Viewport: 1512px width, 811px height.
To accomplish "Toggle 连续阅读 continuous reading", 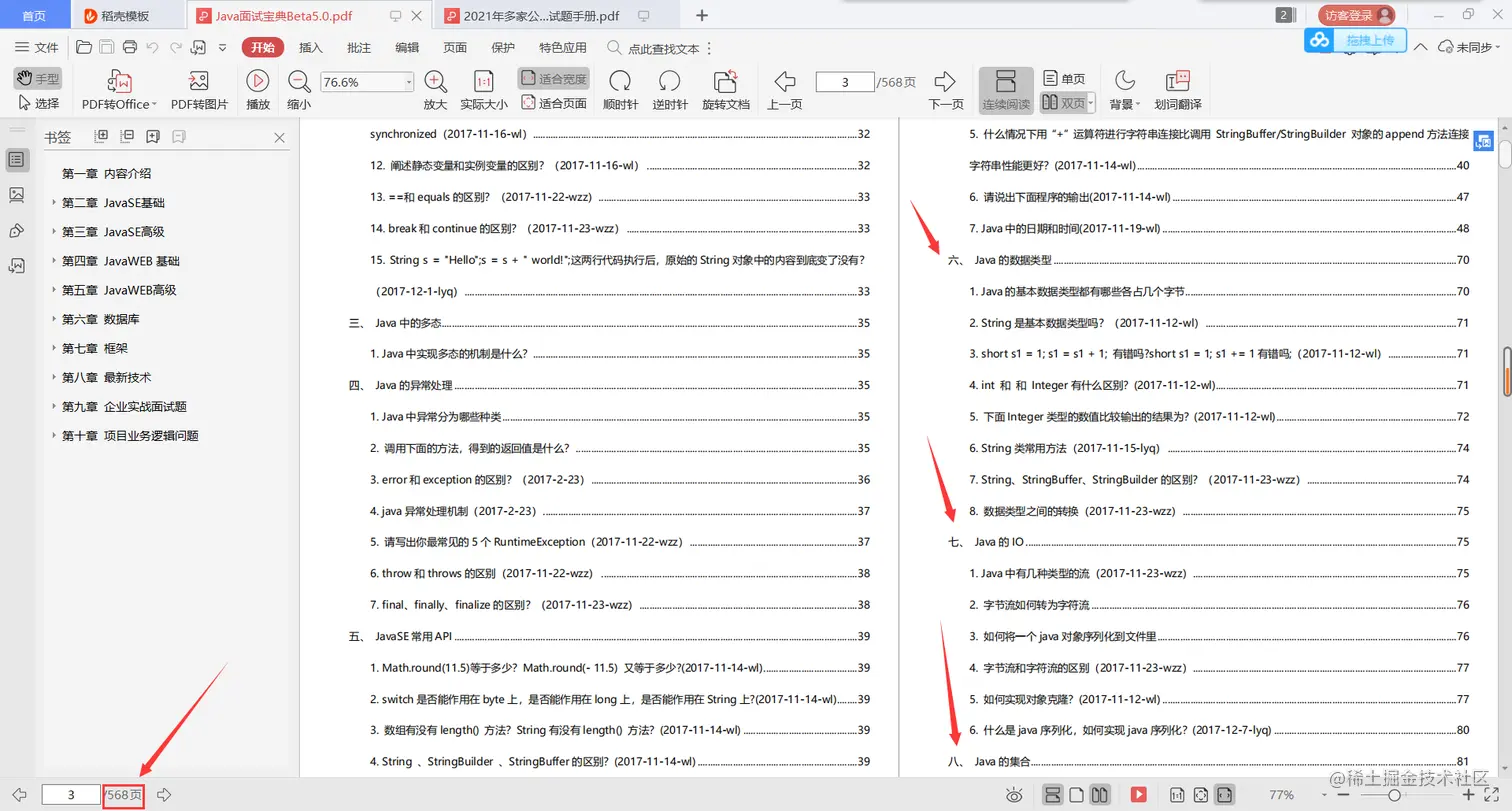I will 1006,91.
